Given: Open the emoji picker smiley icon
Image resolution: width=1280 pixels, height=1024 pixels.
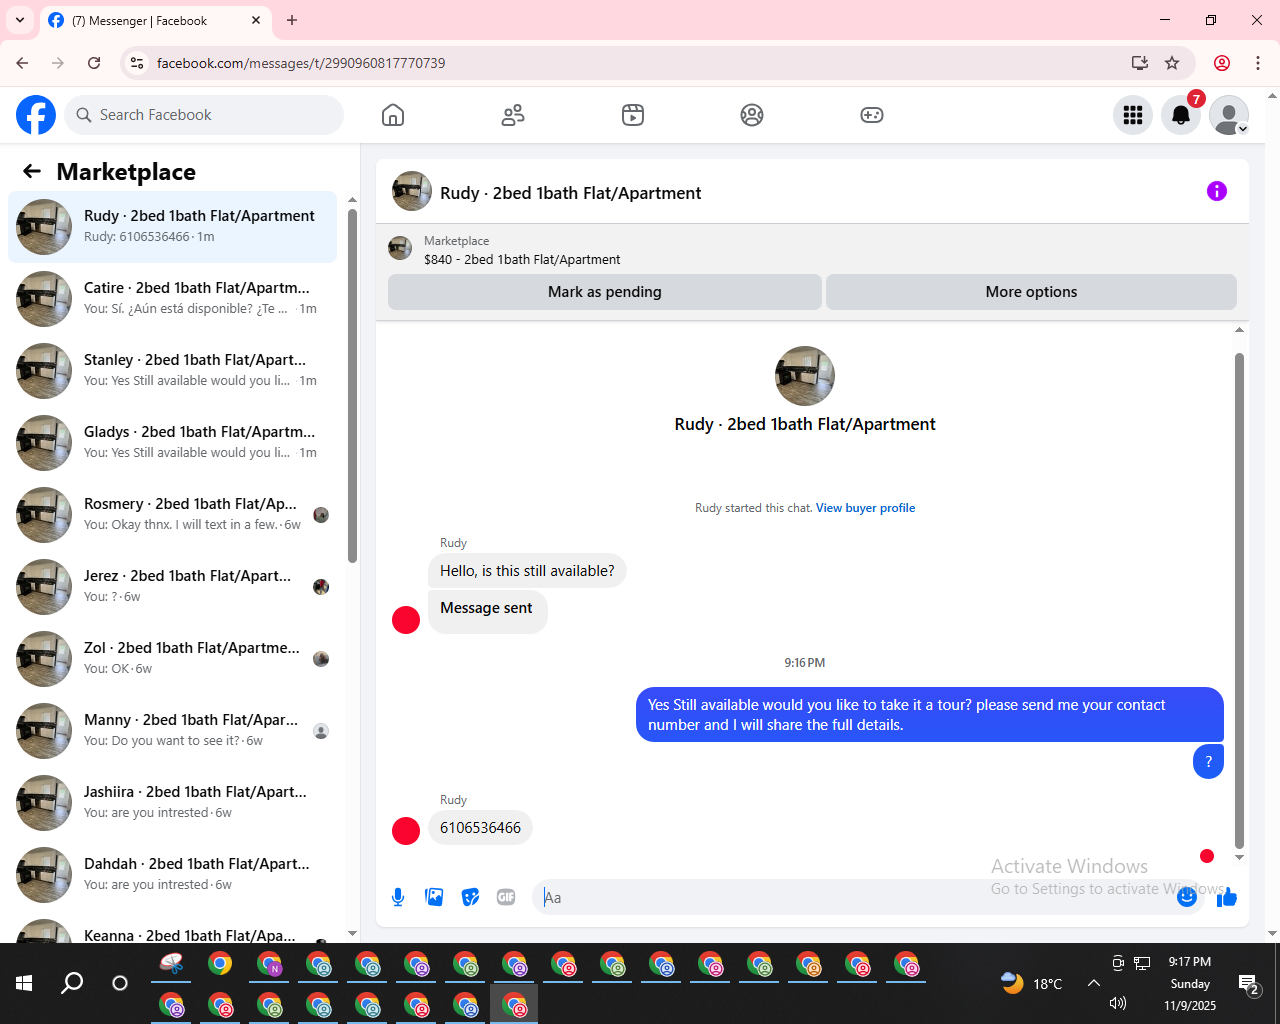Looking at the screenshot, I should 1187,897.
